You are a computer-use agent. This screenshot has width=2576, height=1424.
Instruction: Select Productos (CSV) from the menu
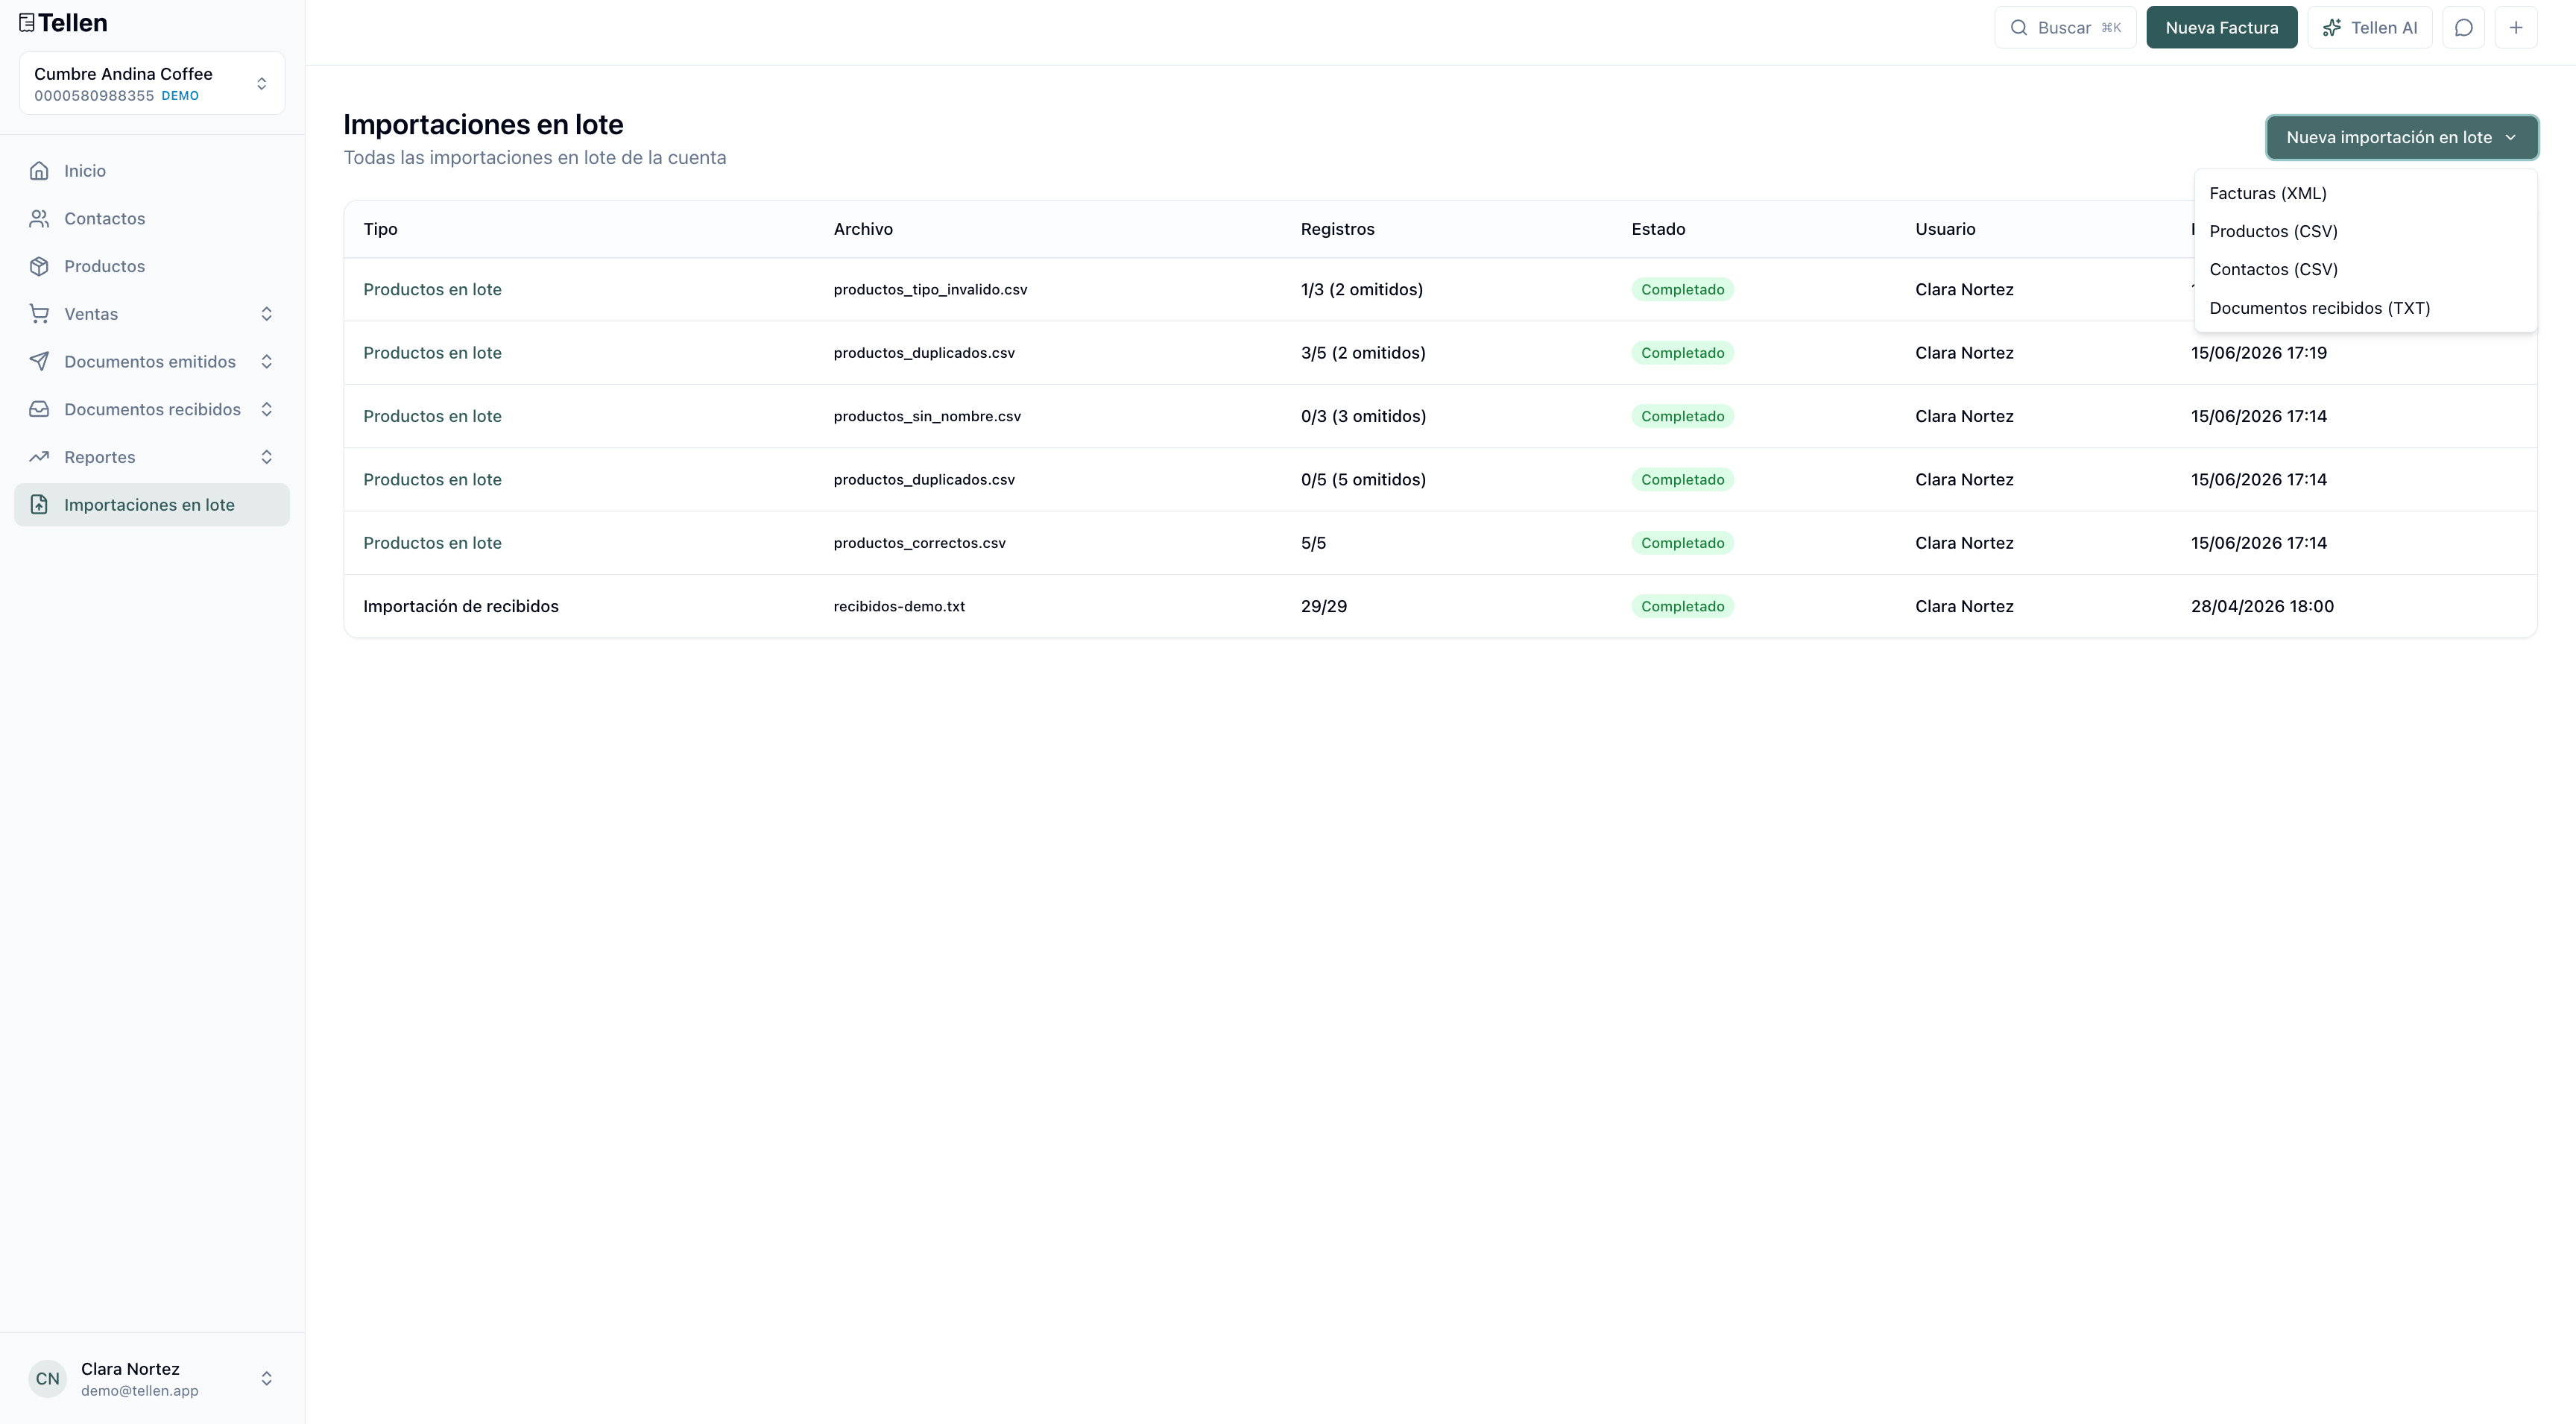pos(2365,231)
